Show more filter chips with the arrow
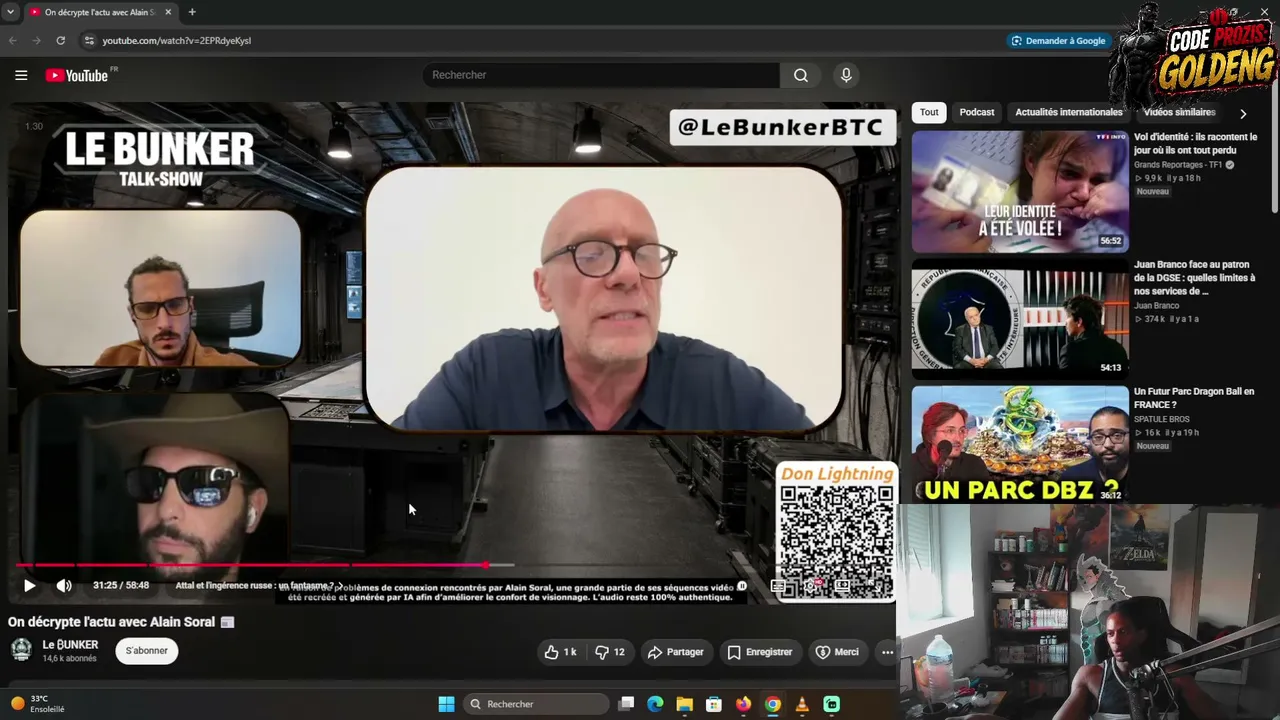Screen dimensions: 1280x720 click(1243, 113)
